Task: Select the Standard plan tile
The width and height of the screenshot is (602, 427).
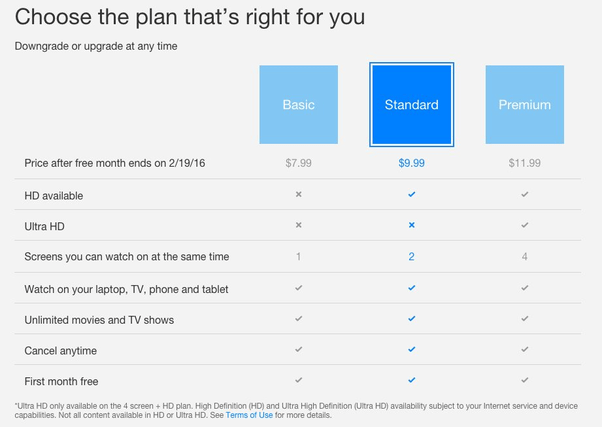Action: [411, 104]
